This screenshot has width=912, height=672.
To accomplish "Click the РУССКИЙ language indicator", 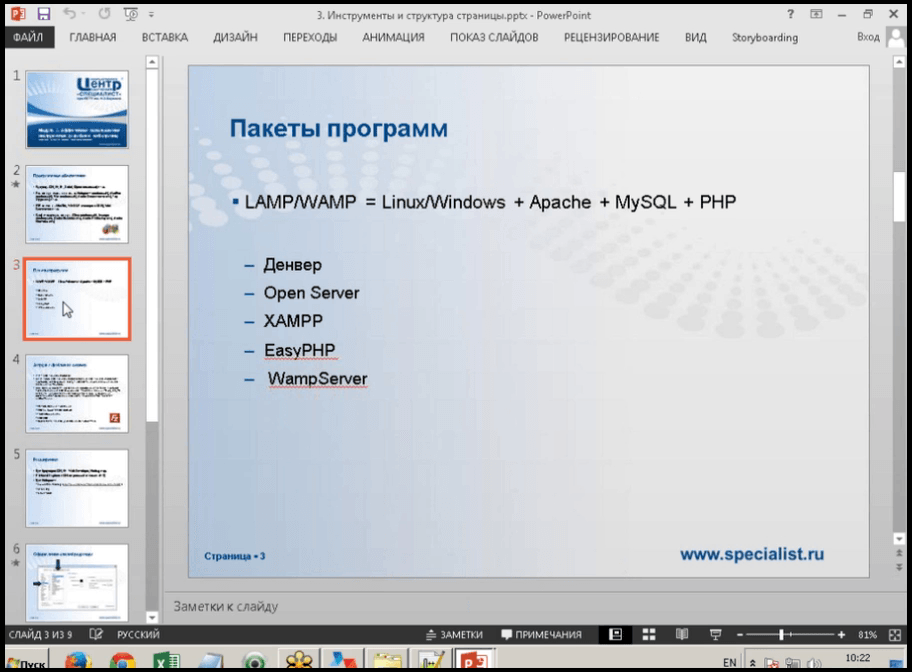I will 138,634.
